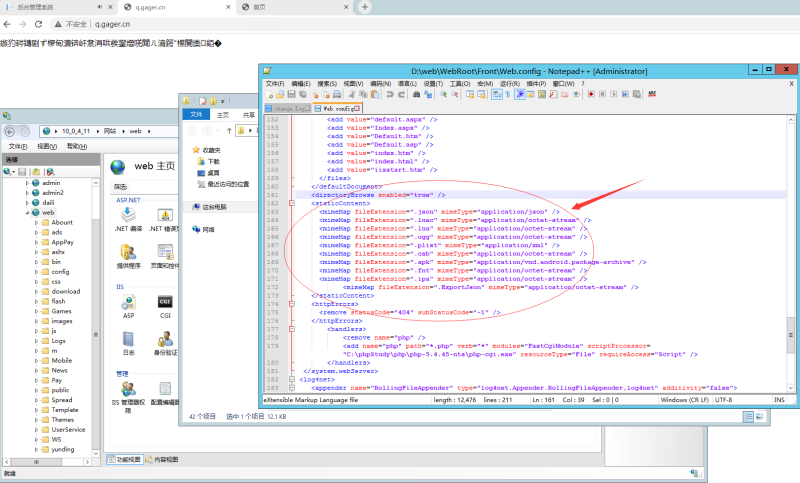Expand the admin site in IIS tree
This screenshot has width=800, height=483.
pyautogui.click(x=27, y=183)
